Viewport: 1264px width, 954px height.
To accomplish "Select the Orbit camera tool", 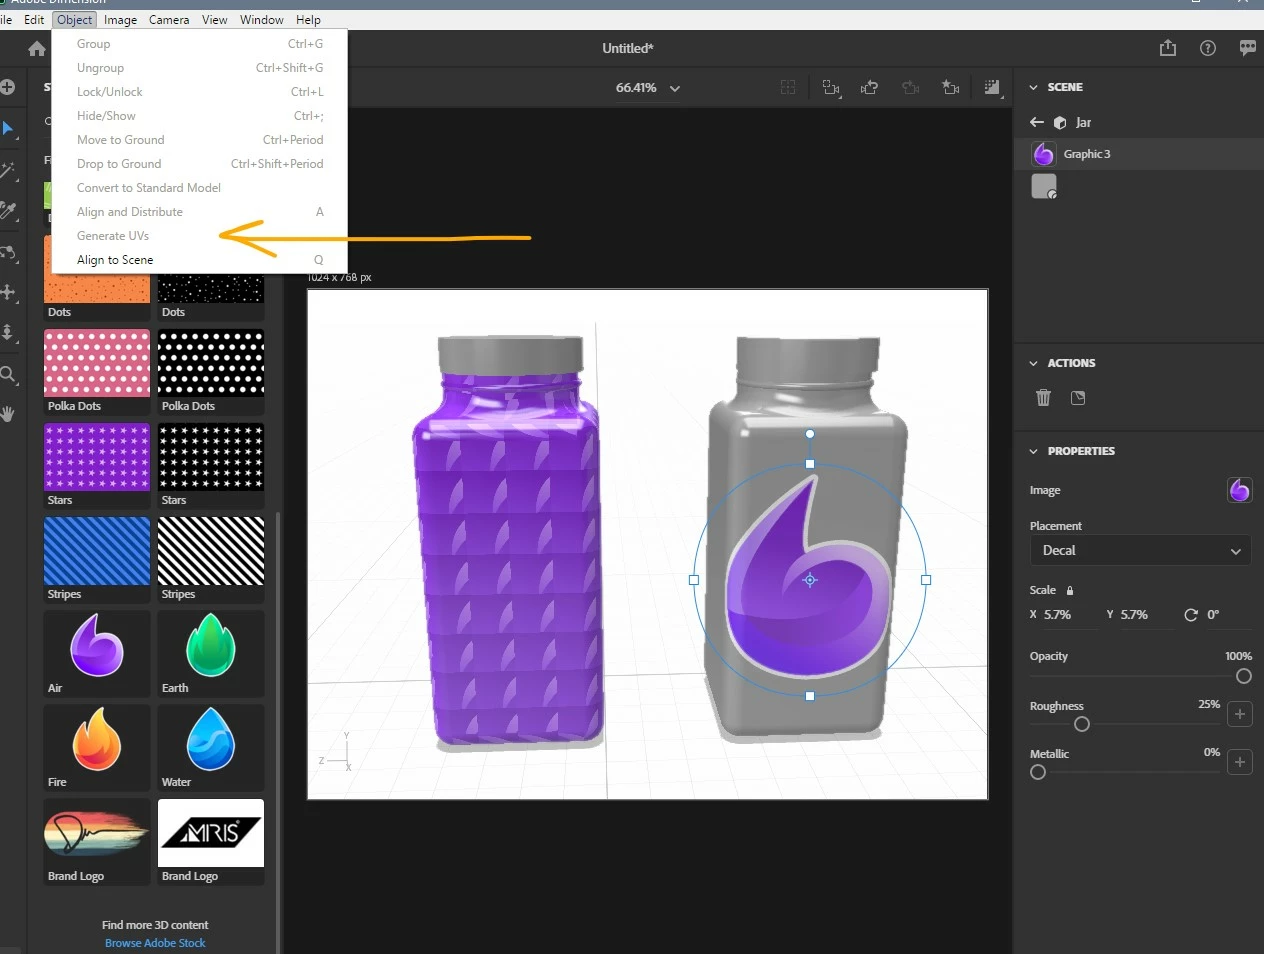I will point(8,252).
